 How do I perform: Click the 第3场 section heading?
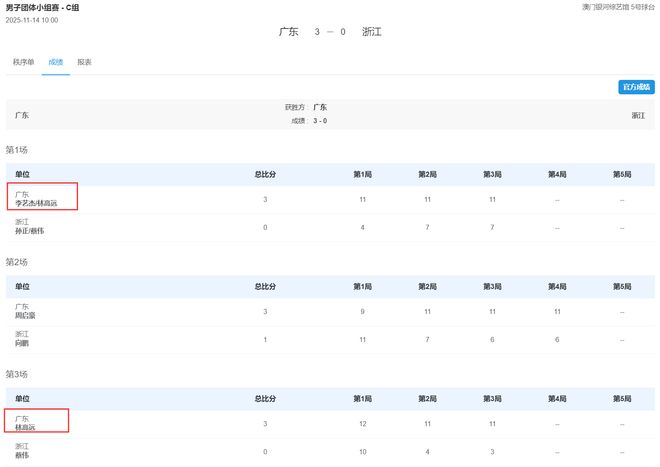[16, 374]
